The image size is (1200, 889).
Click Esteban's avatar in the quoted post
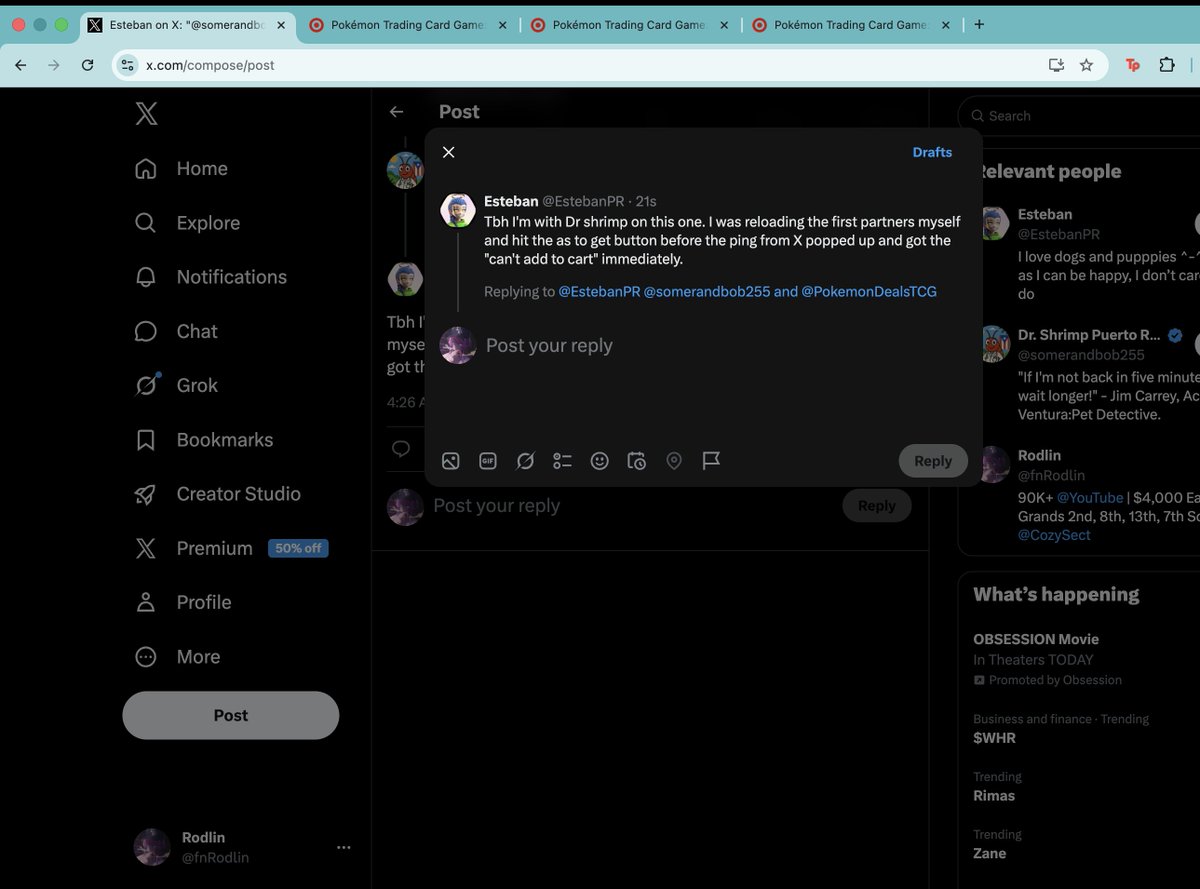458,210
